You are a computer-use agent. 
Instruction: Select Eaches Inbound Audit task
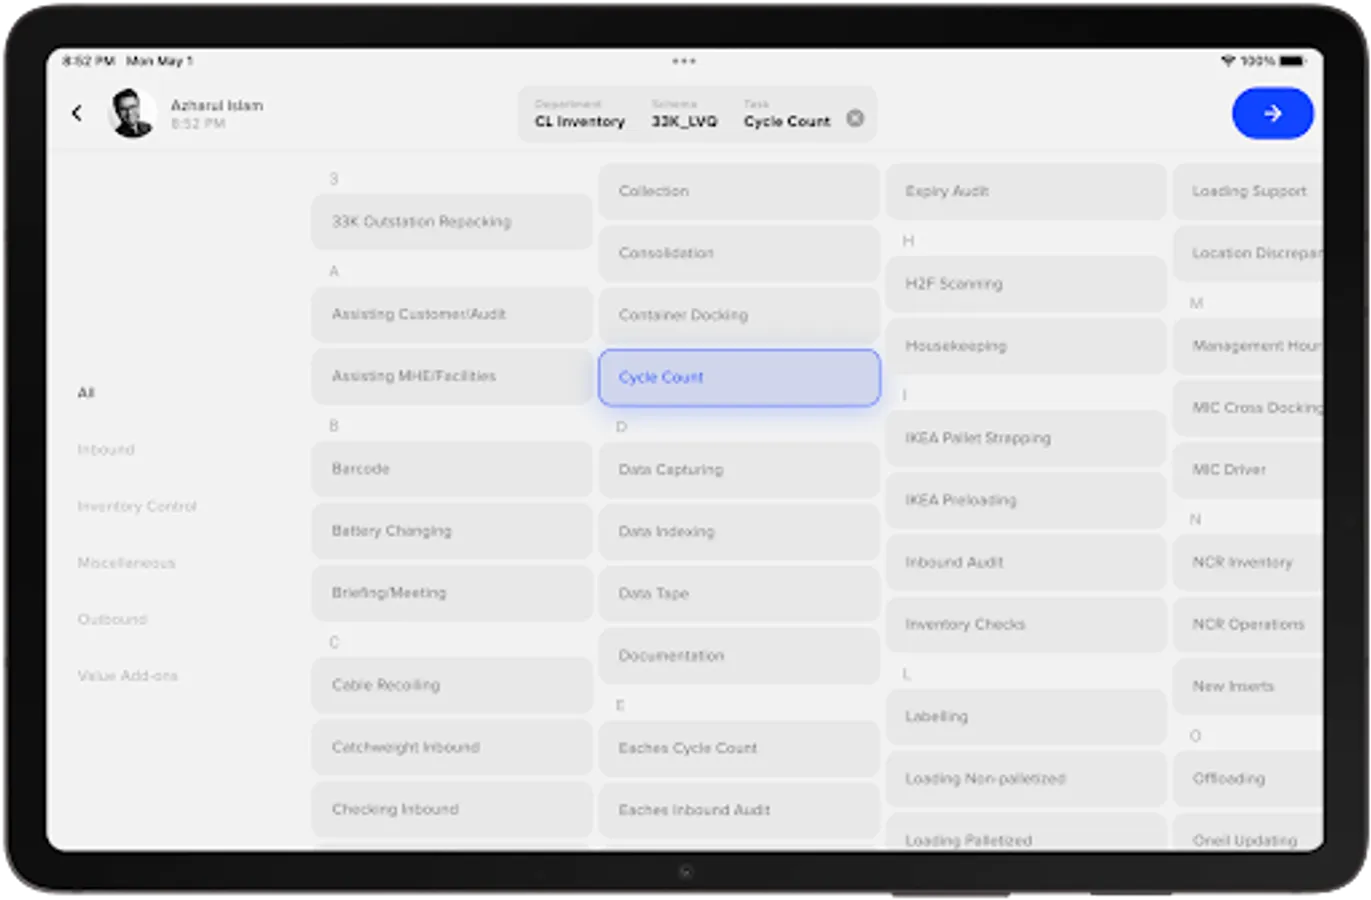pyautogui.click(x=739, y=810)
